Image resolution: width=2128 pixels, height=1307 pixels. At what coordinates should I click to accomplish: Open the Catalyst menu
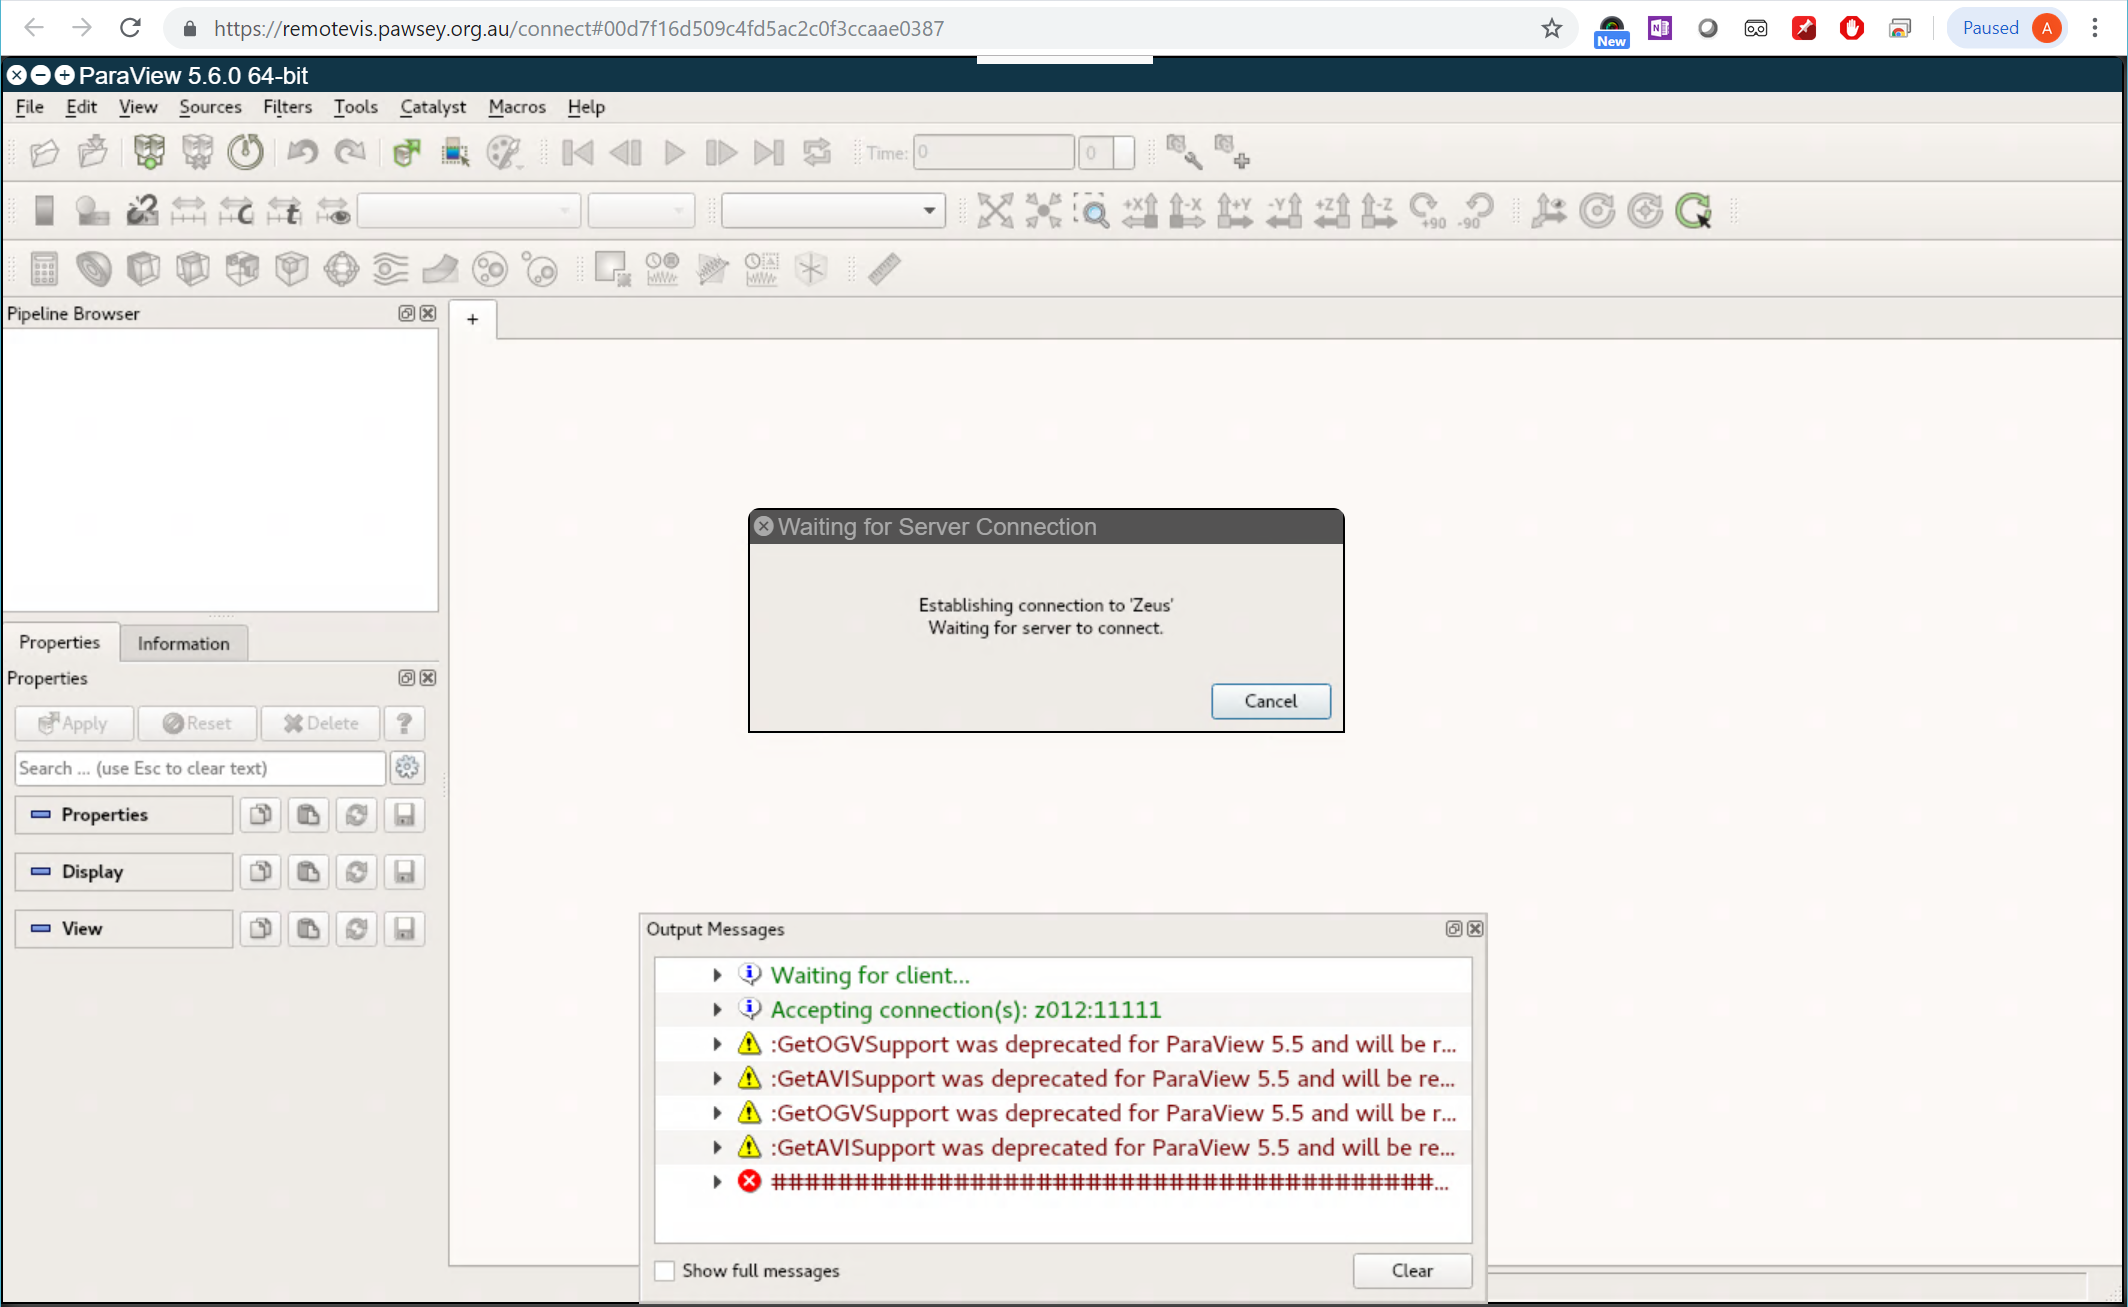point(433,106)
